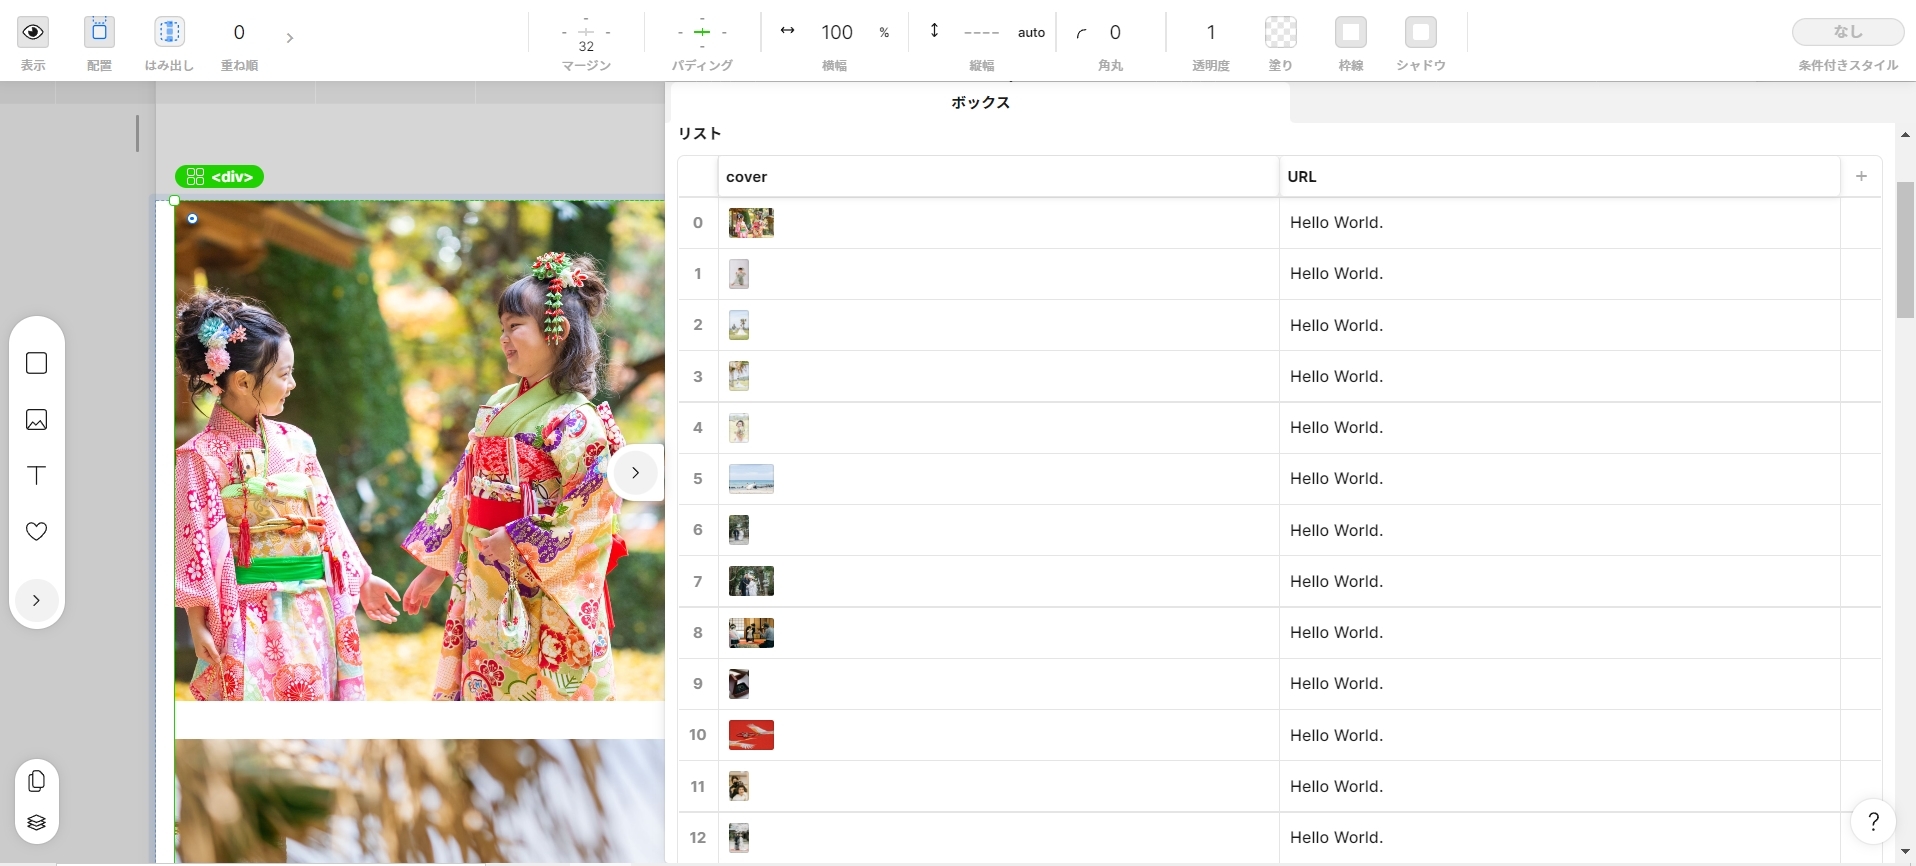
Task: Click the row 8 cover thumbnail
Action: [751, 633]
